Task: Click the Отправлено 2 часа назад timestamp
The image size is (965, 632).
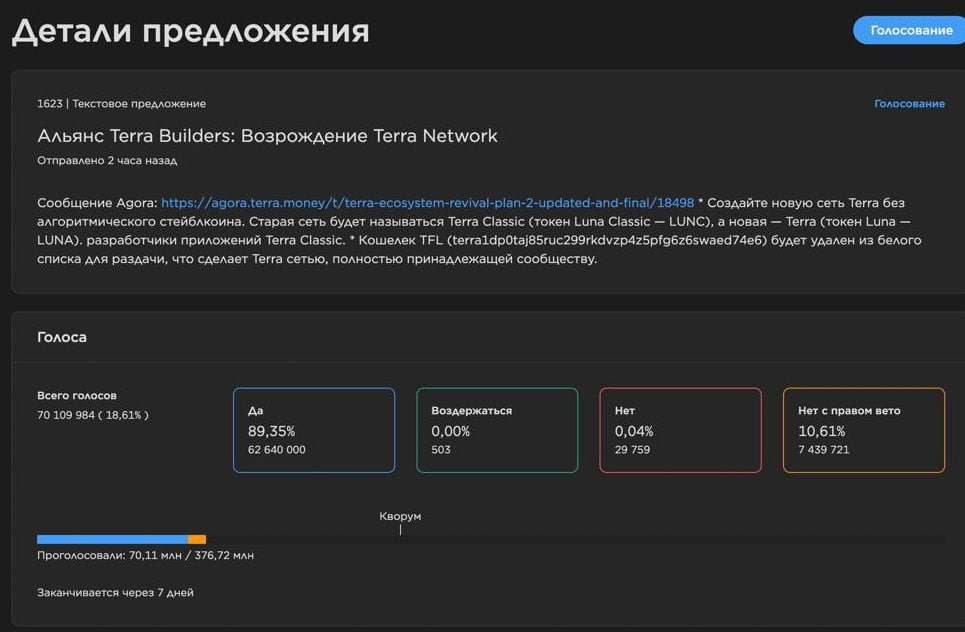Action: tap(107, 160)
